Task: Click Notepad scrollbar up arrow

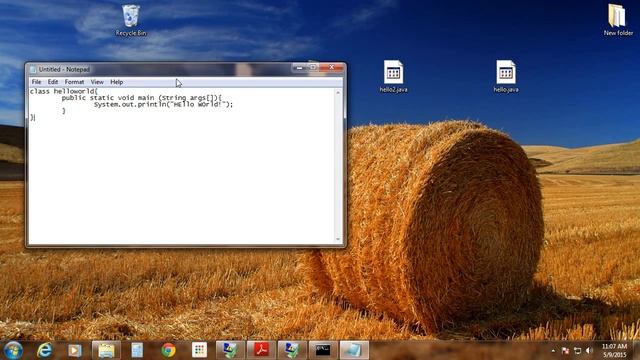Action: point(338,93)
